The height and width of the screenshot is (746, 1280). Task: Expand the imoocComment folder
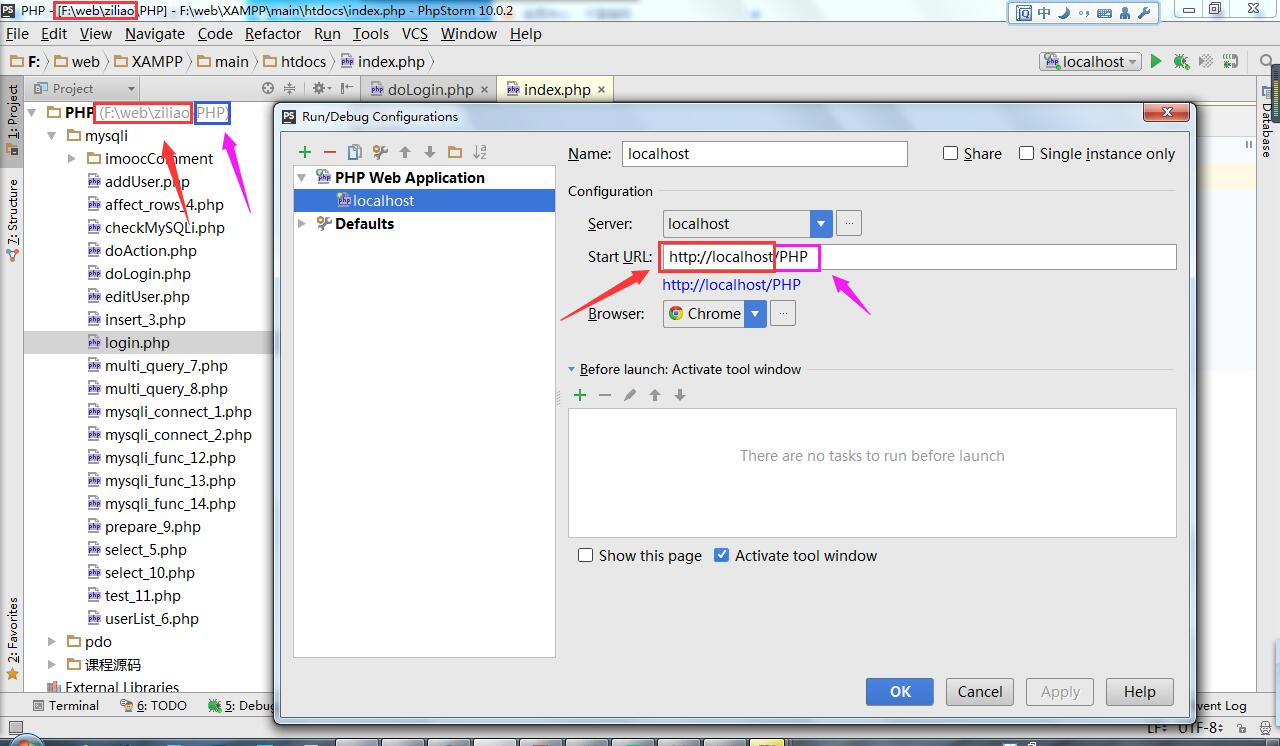(x=71, y=158)
